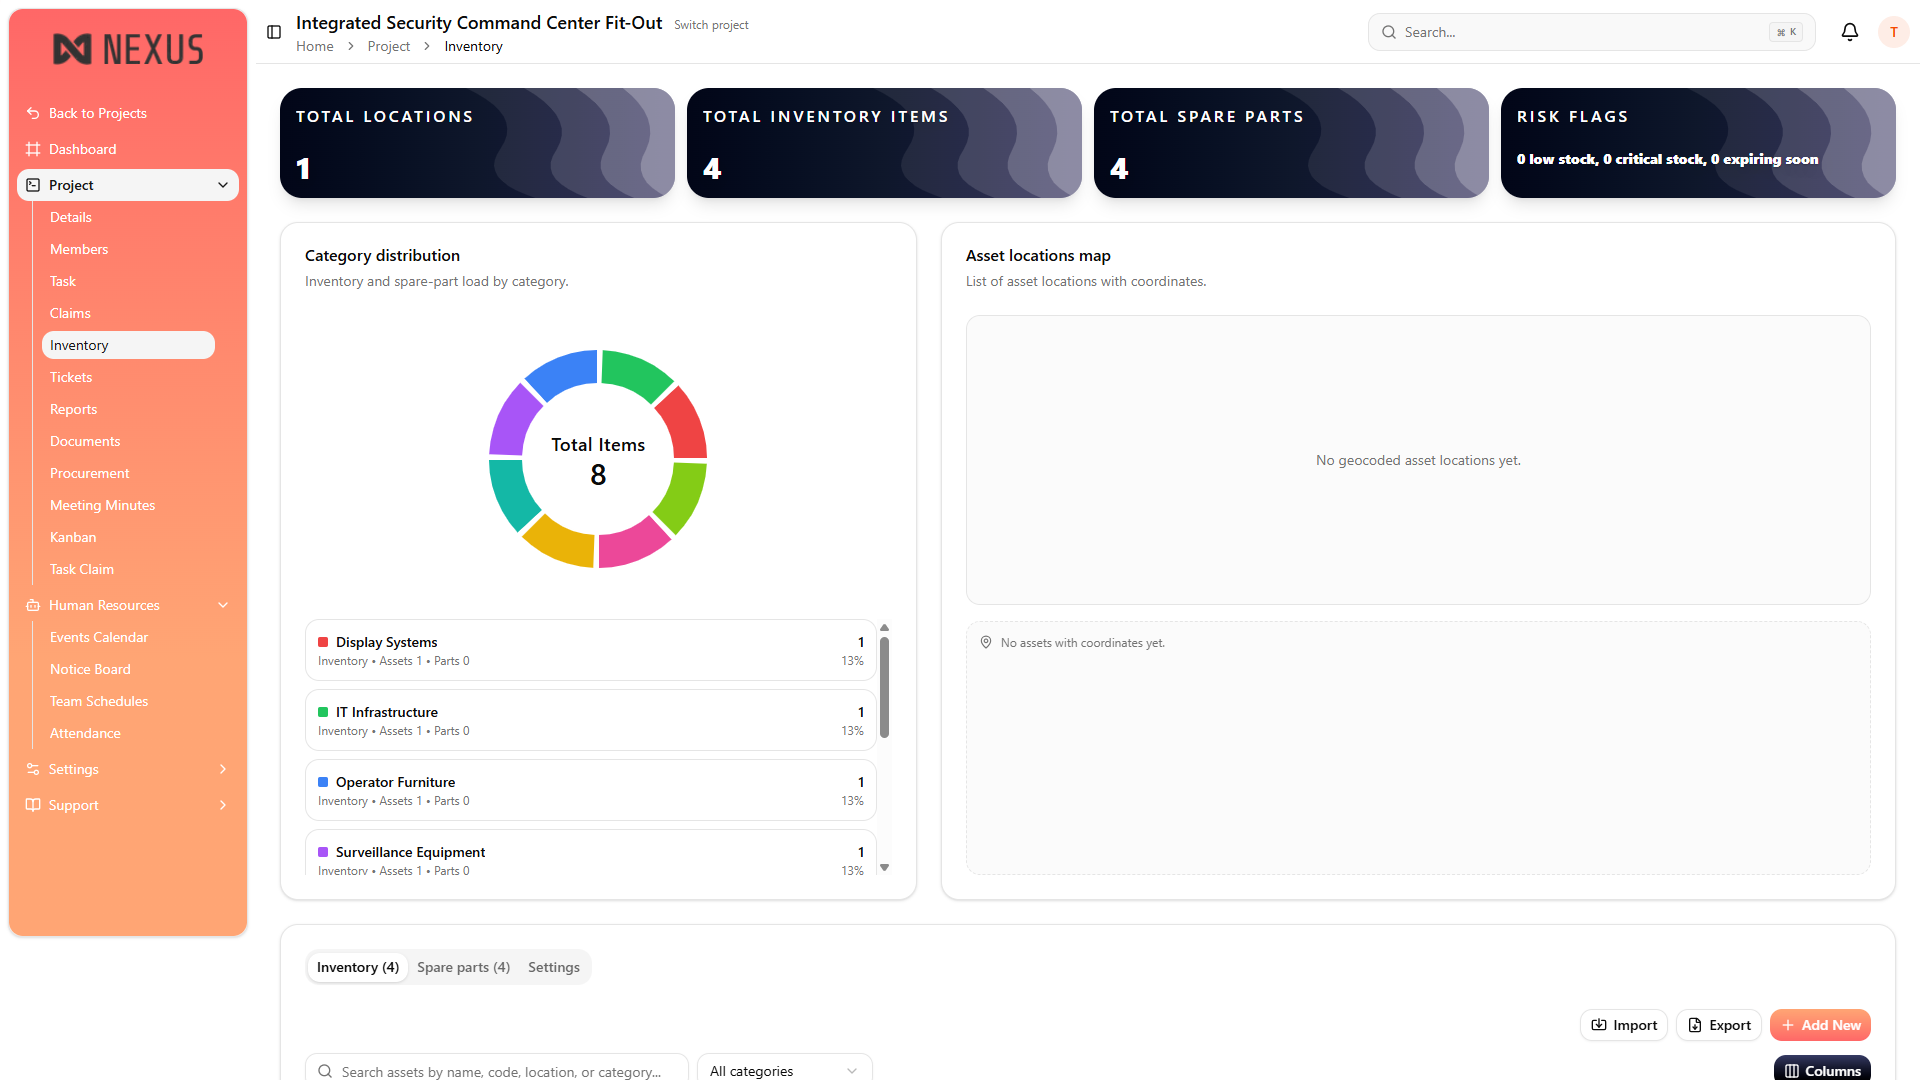
Task: Click the Export button
Action: (x=1719, y=1025)
